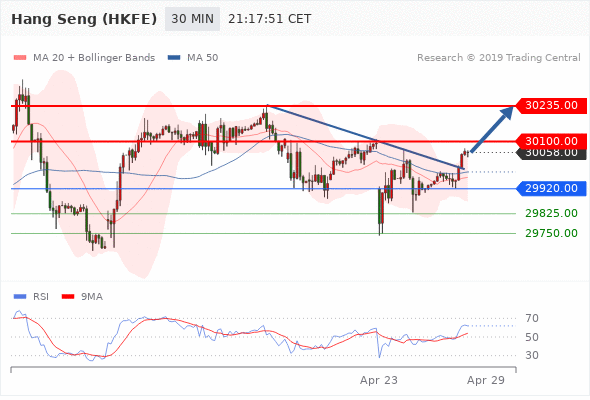This screenshot has height=400, width=590.
Task: Click the red 9MA legend swatch
Action: pos(68,297)
